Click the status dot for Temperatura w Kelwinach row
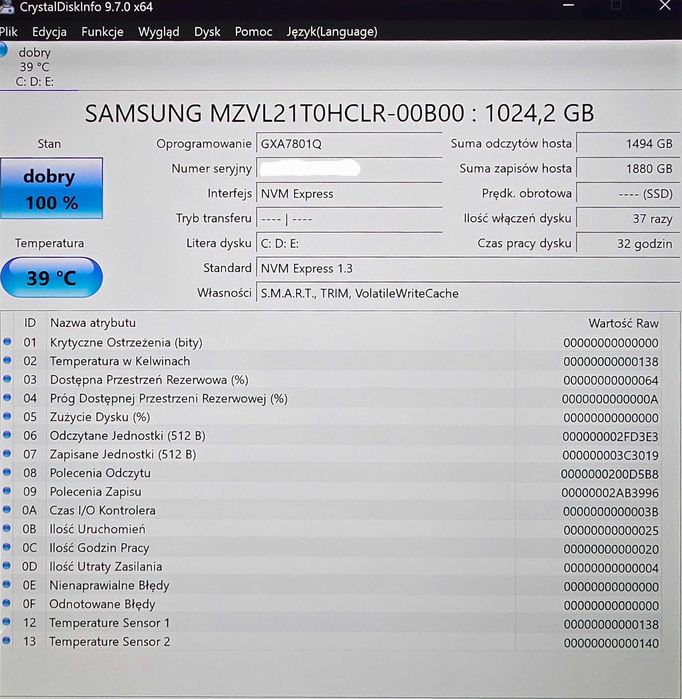The image size is (682, 699). pyautogui.click(x=7, y=361)
